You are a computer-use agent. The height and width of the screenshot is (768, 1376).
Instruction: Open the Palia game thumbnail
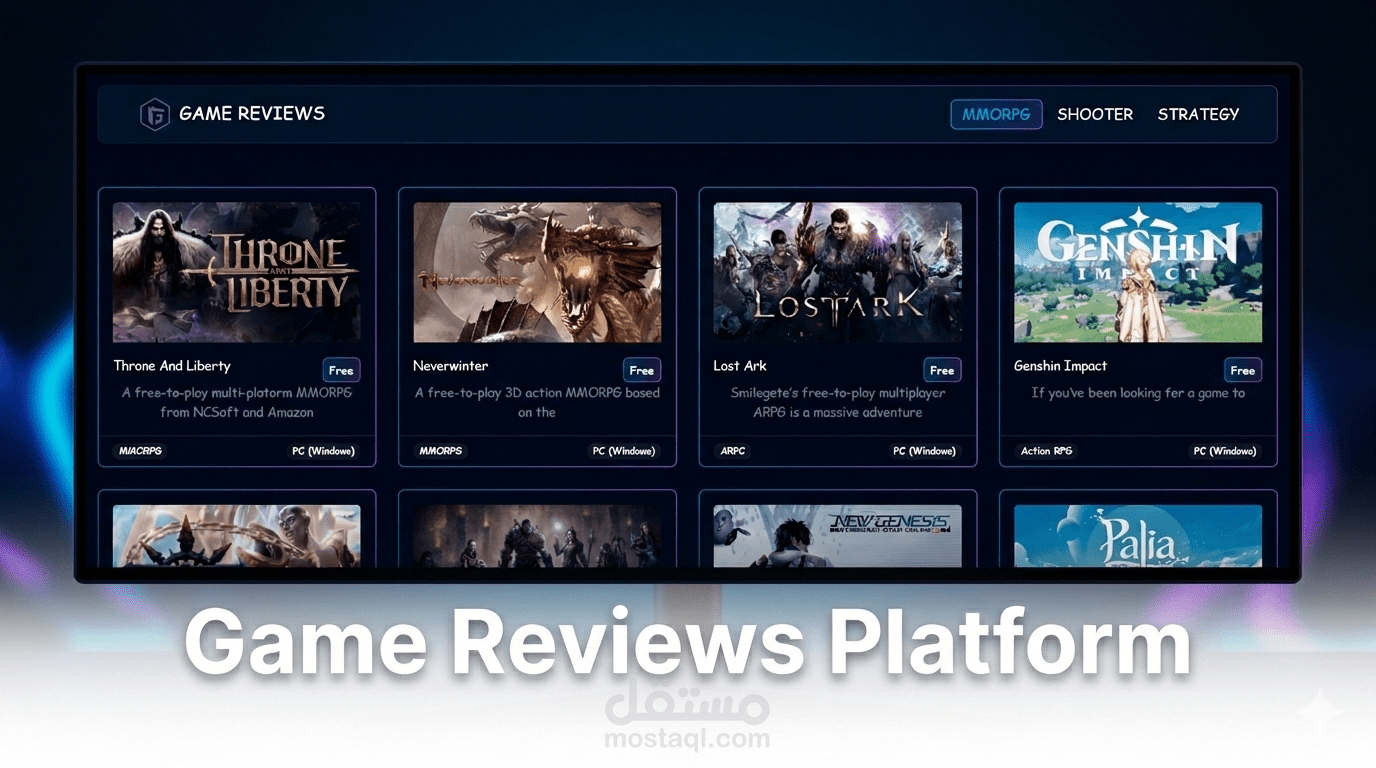coord(1138,536)
